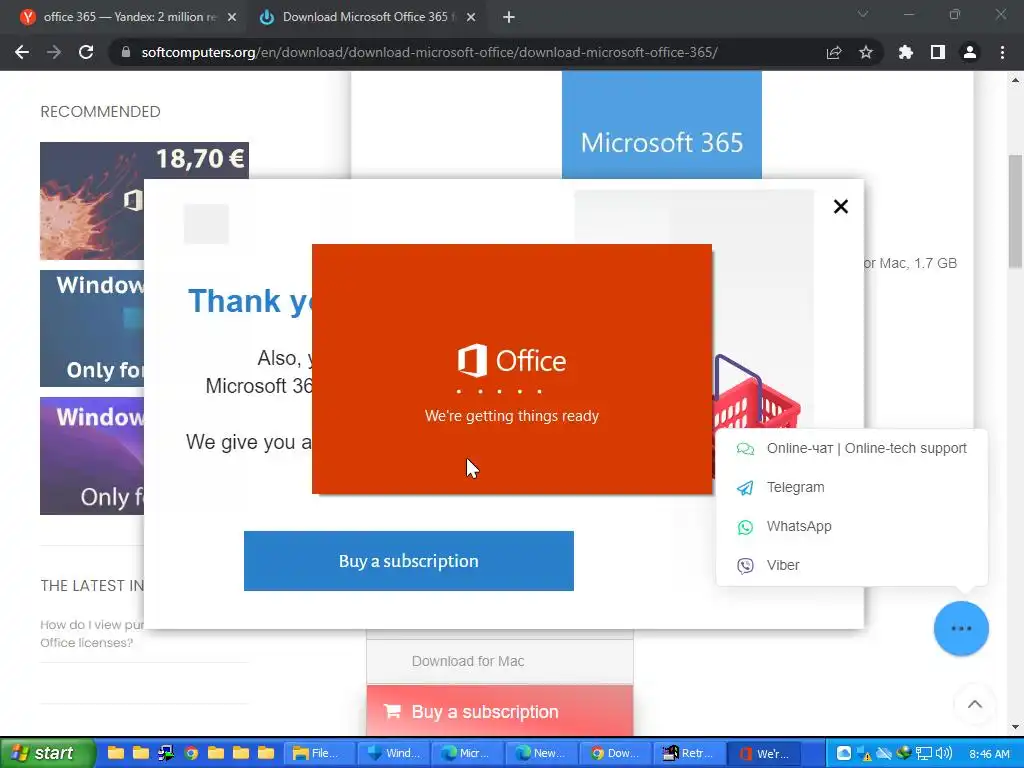1024x768 pixels.
Task: Switch to Wind... taskbar window
Action: (x=394, y=753)
